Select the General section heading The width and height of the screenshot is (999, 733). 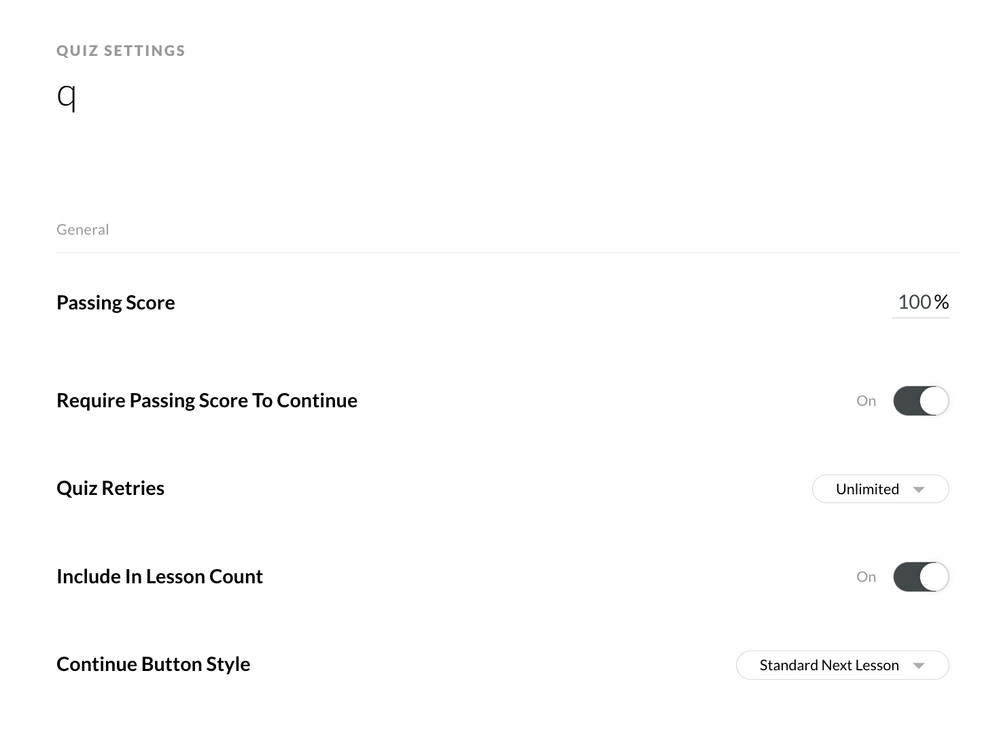[83, 230]
